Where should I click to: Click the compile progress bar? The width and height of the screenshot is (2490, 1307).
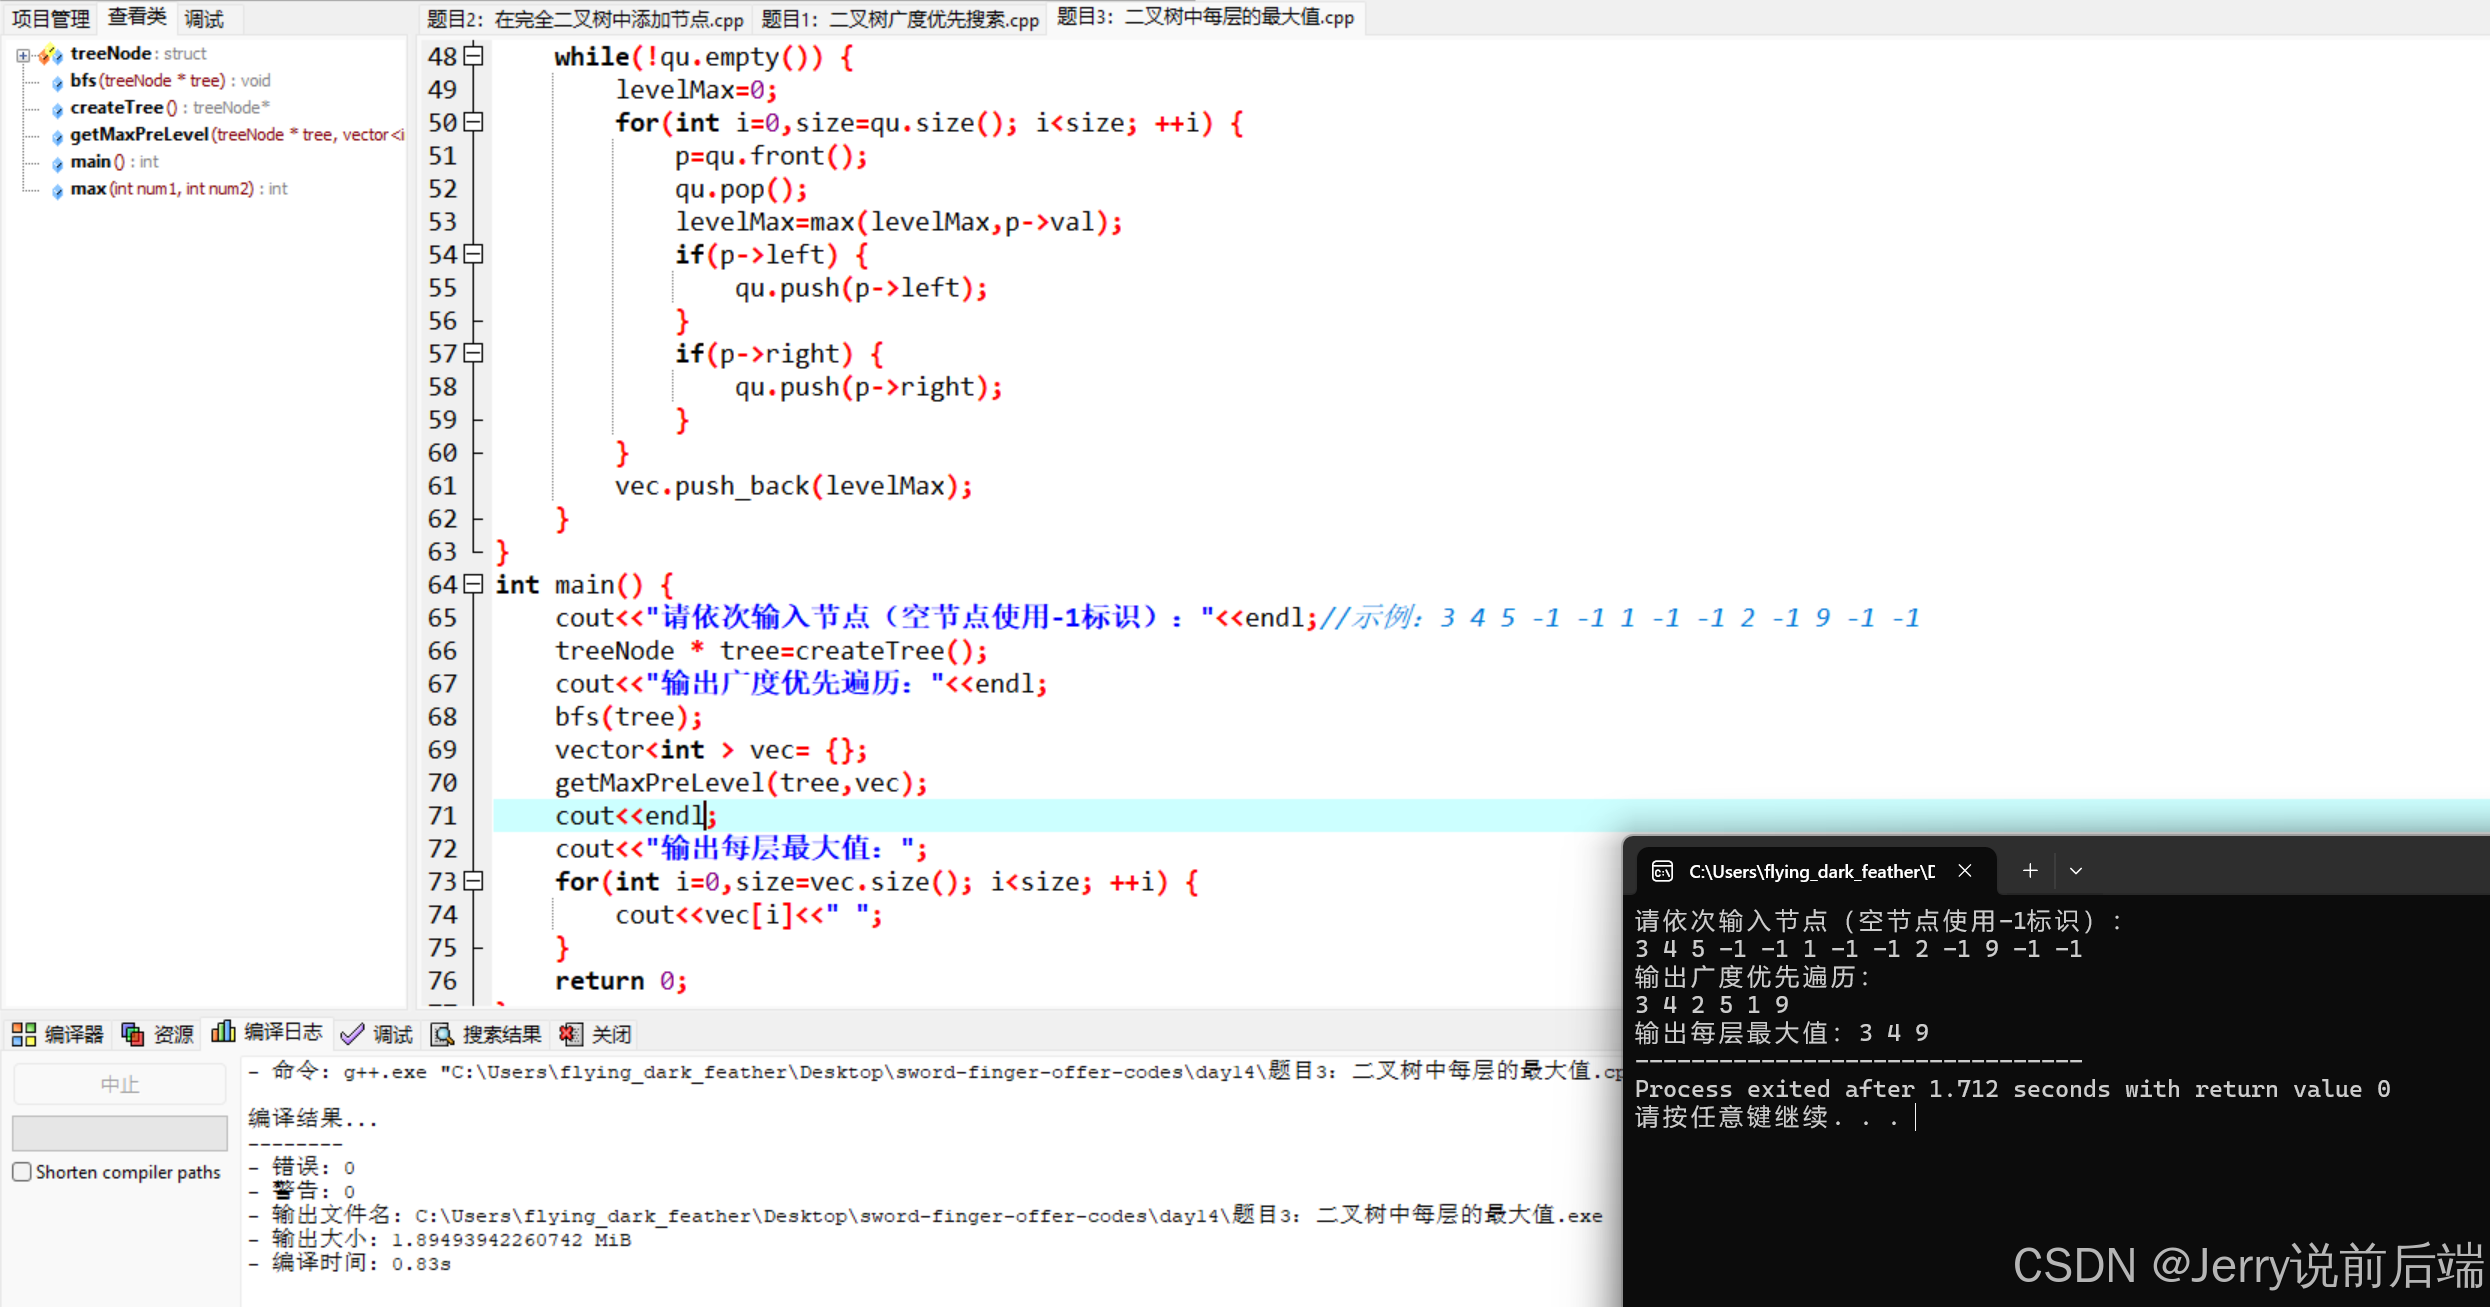tap(119, 1133)
